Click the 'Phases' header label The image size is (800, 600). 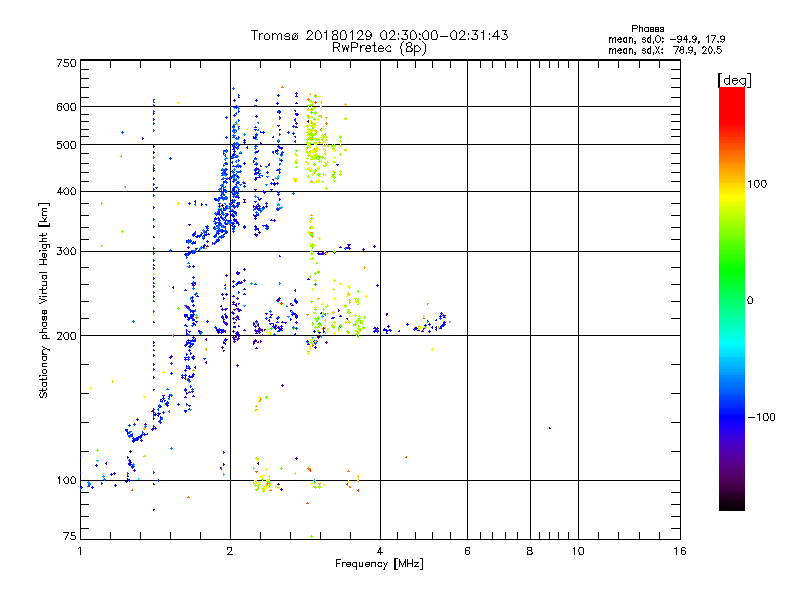(x=647, y=29)
